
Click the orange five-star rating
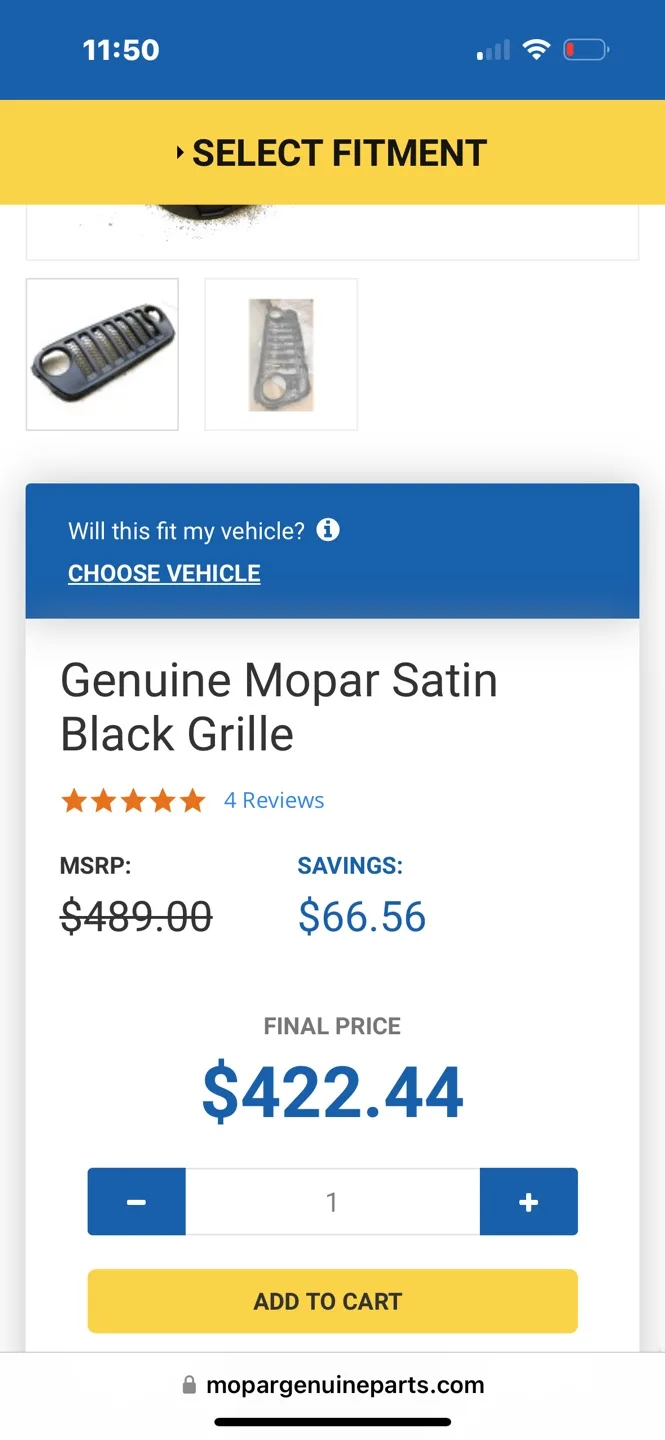pyautogui.click(x=133, y=800)
